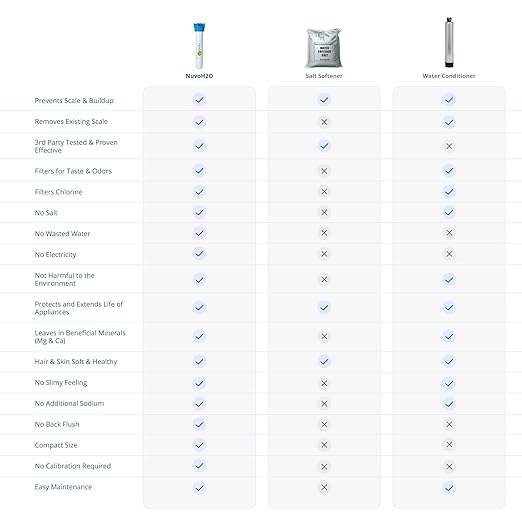Click Water Conditioner checkmark for Easy Maintenance
Image resolution: width=522 pixels, height=522 pixels.
click(x=449, y=488)
